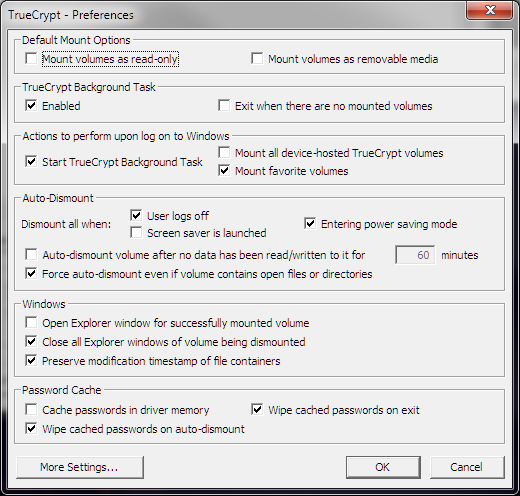
Task: Enable Screen saver is launched checkbox
Action: pos(136,233)
